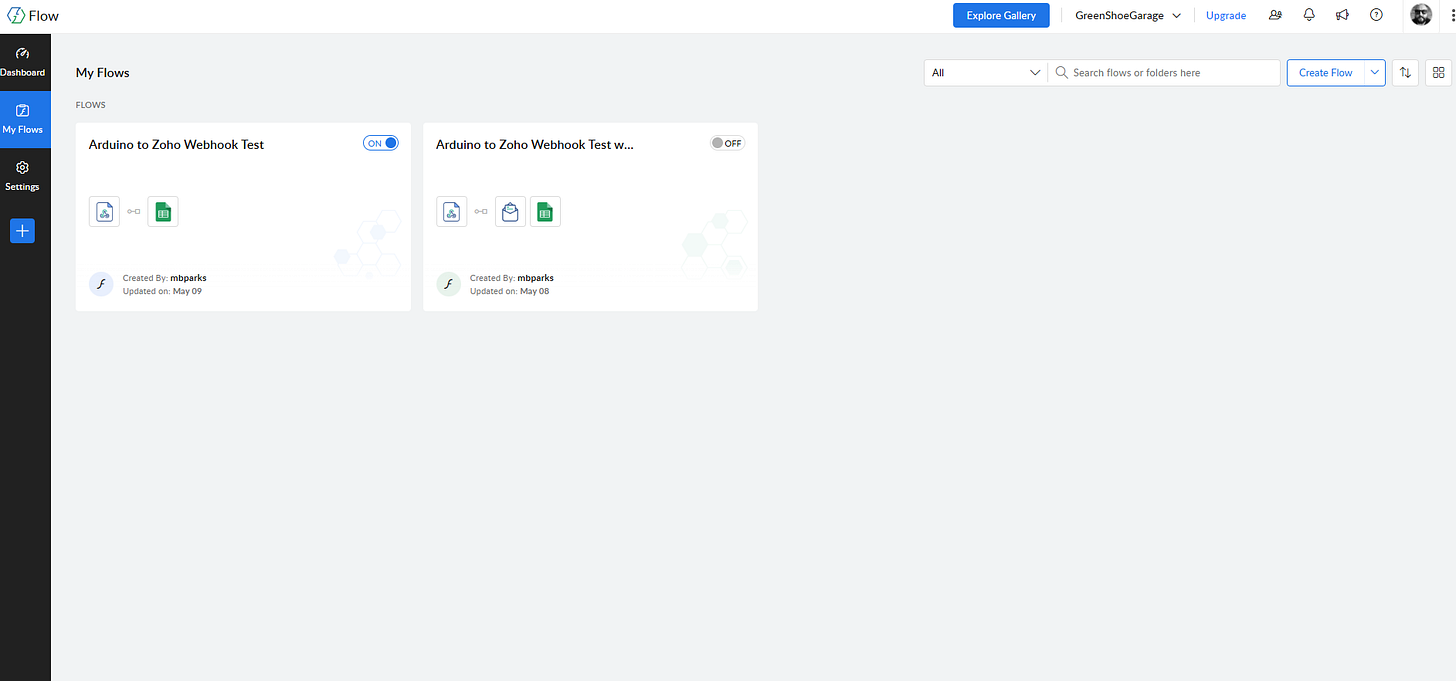Click the Zoho Flow logo
The height and width of the screenshot is (681, 1456).
point(33,15)
